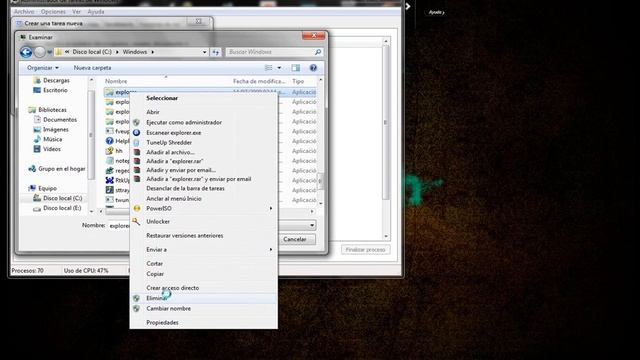Click the search magnifier in Buscar Windows

point(318,52)
